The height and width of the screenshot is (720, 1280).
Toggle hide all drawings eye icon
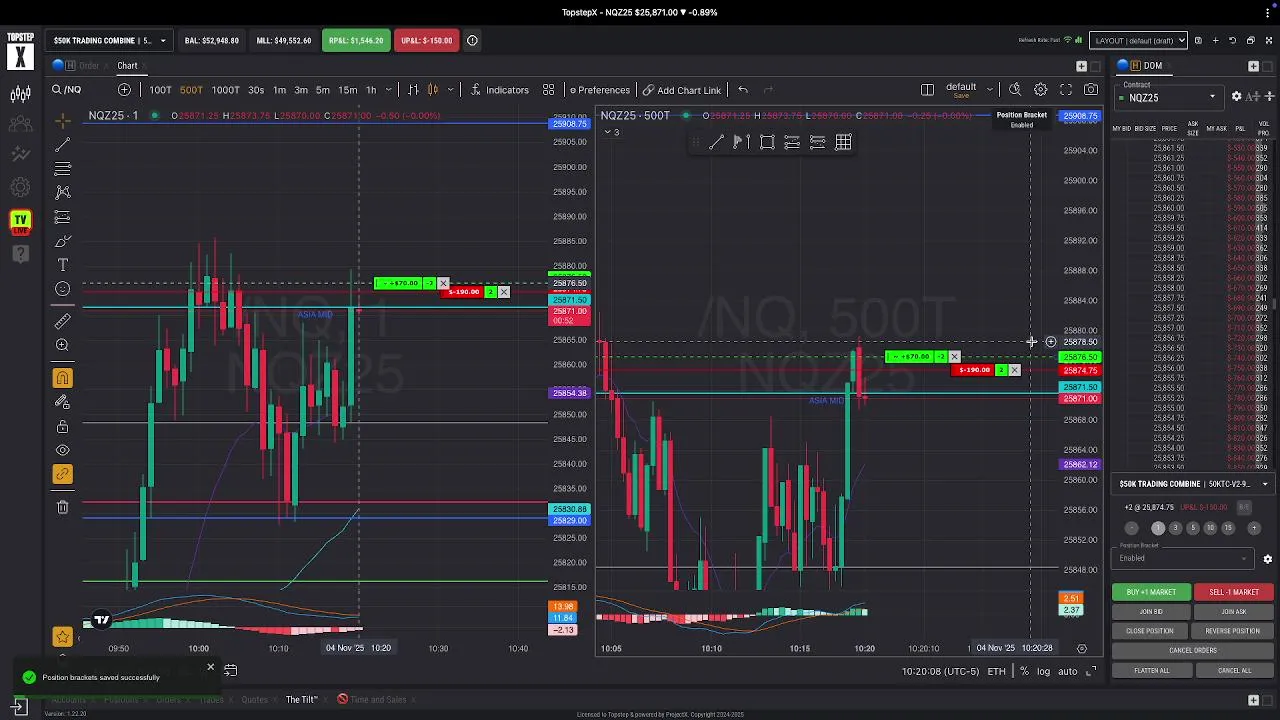point(62,451)
